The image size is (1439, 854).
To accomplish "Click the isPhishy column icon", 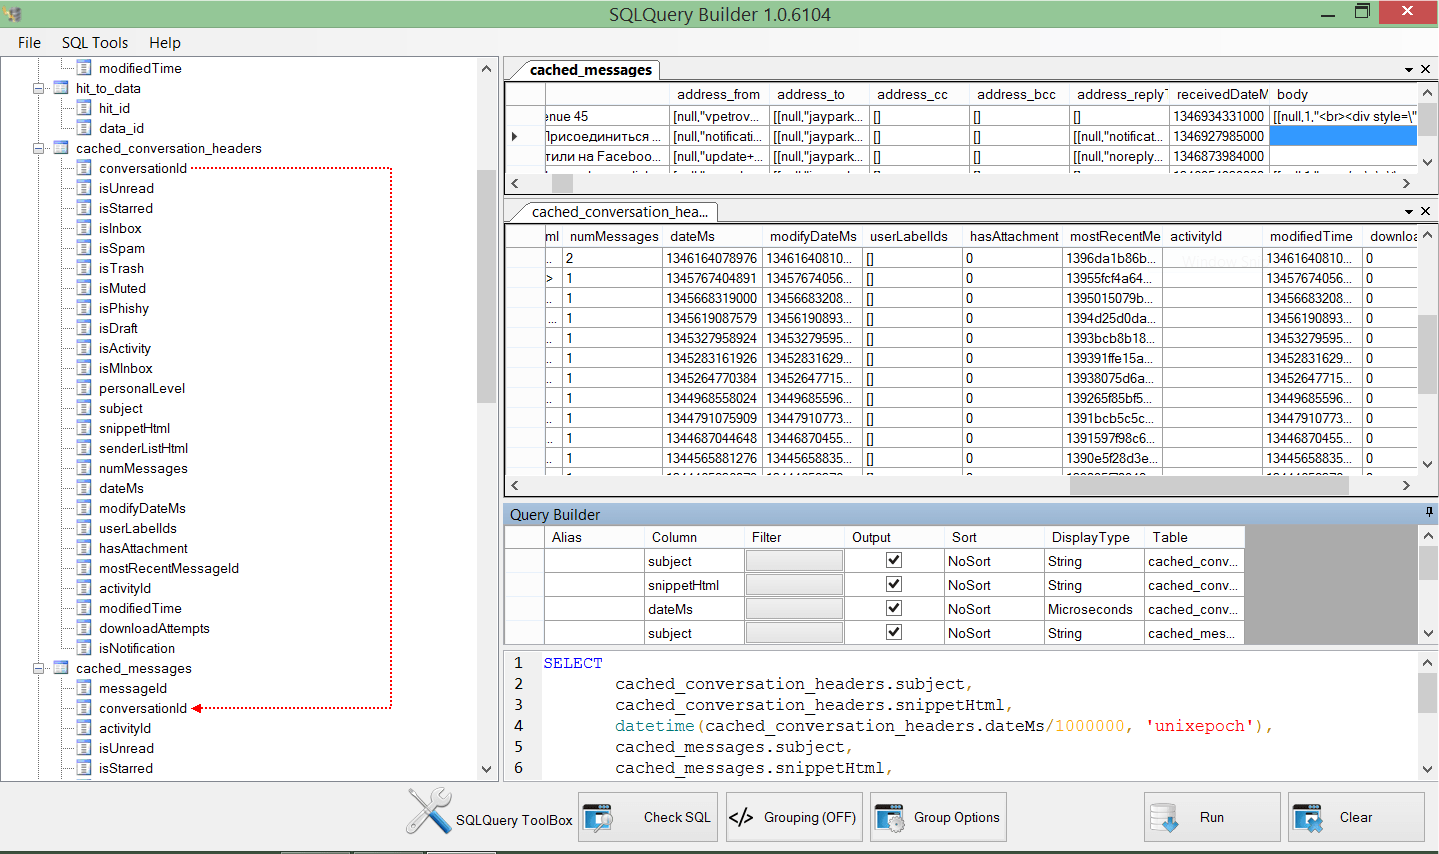I will (85, 308).
